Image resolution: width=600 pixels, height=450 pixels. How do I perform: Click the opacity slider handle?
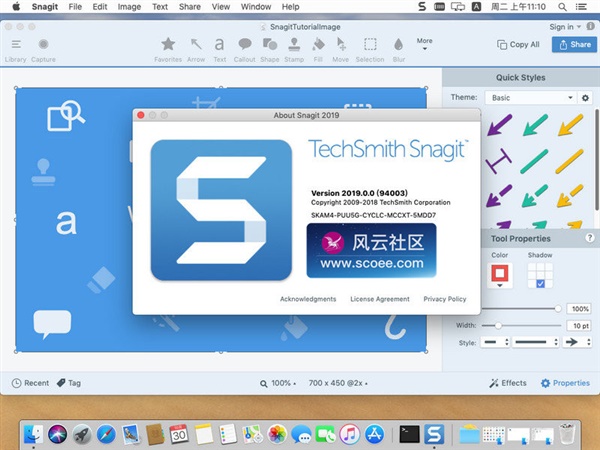point(558,308)
